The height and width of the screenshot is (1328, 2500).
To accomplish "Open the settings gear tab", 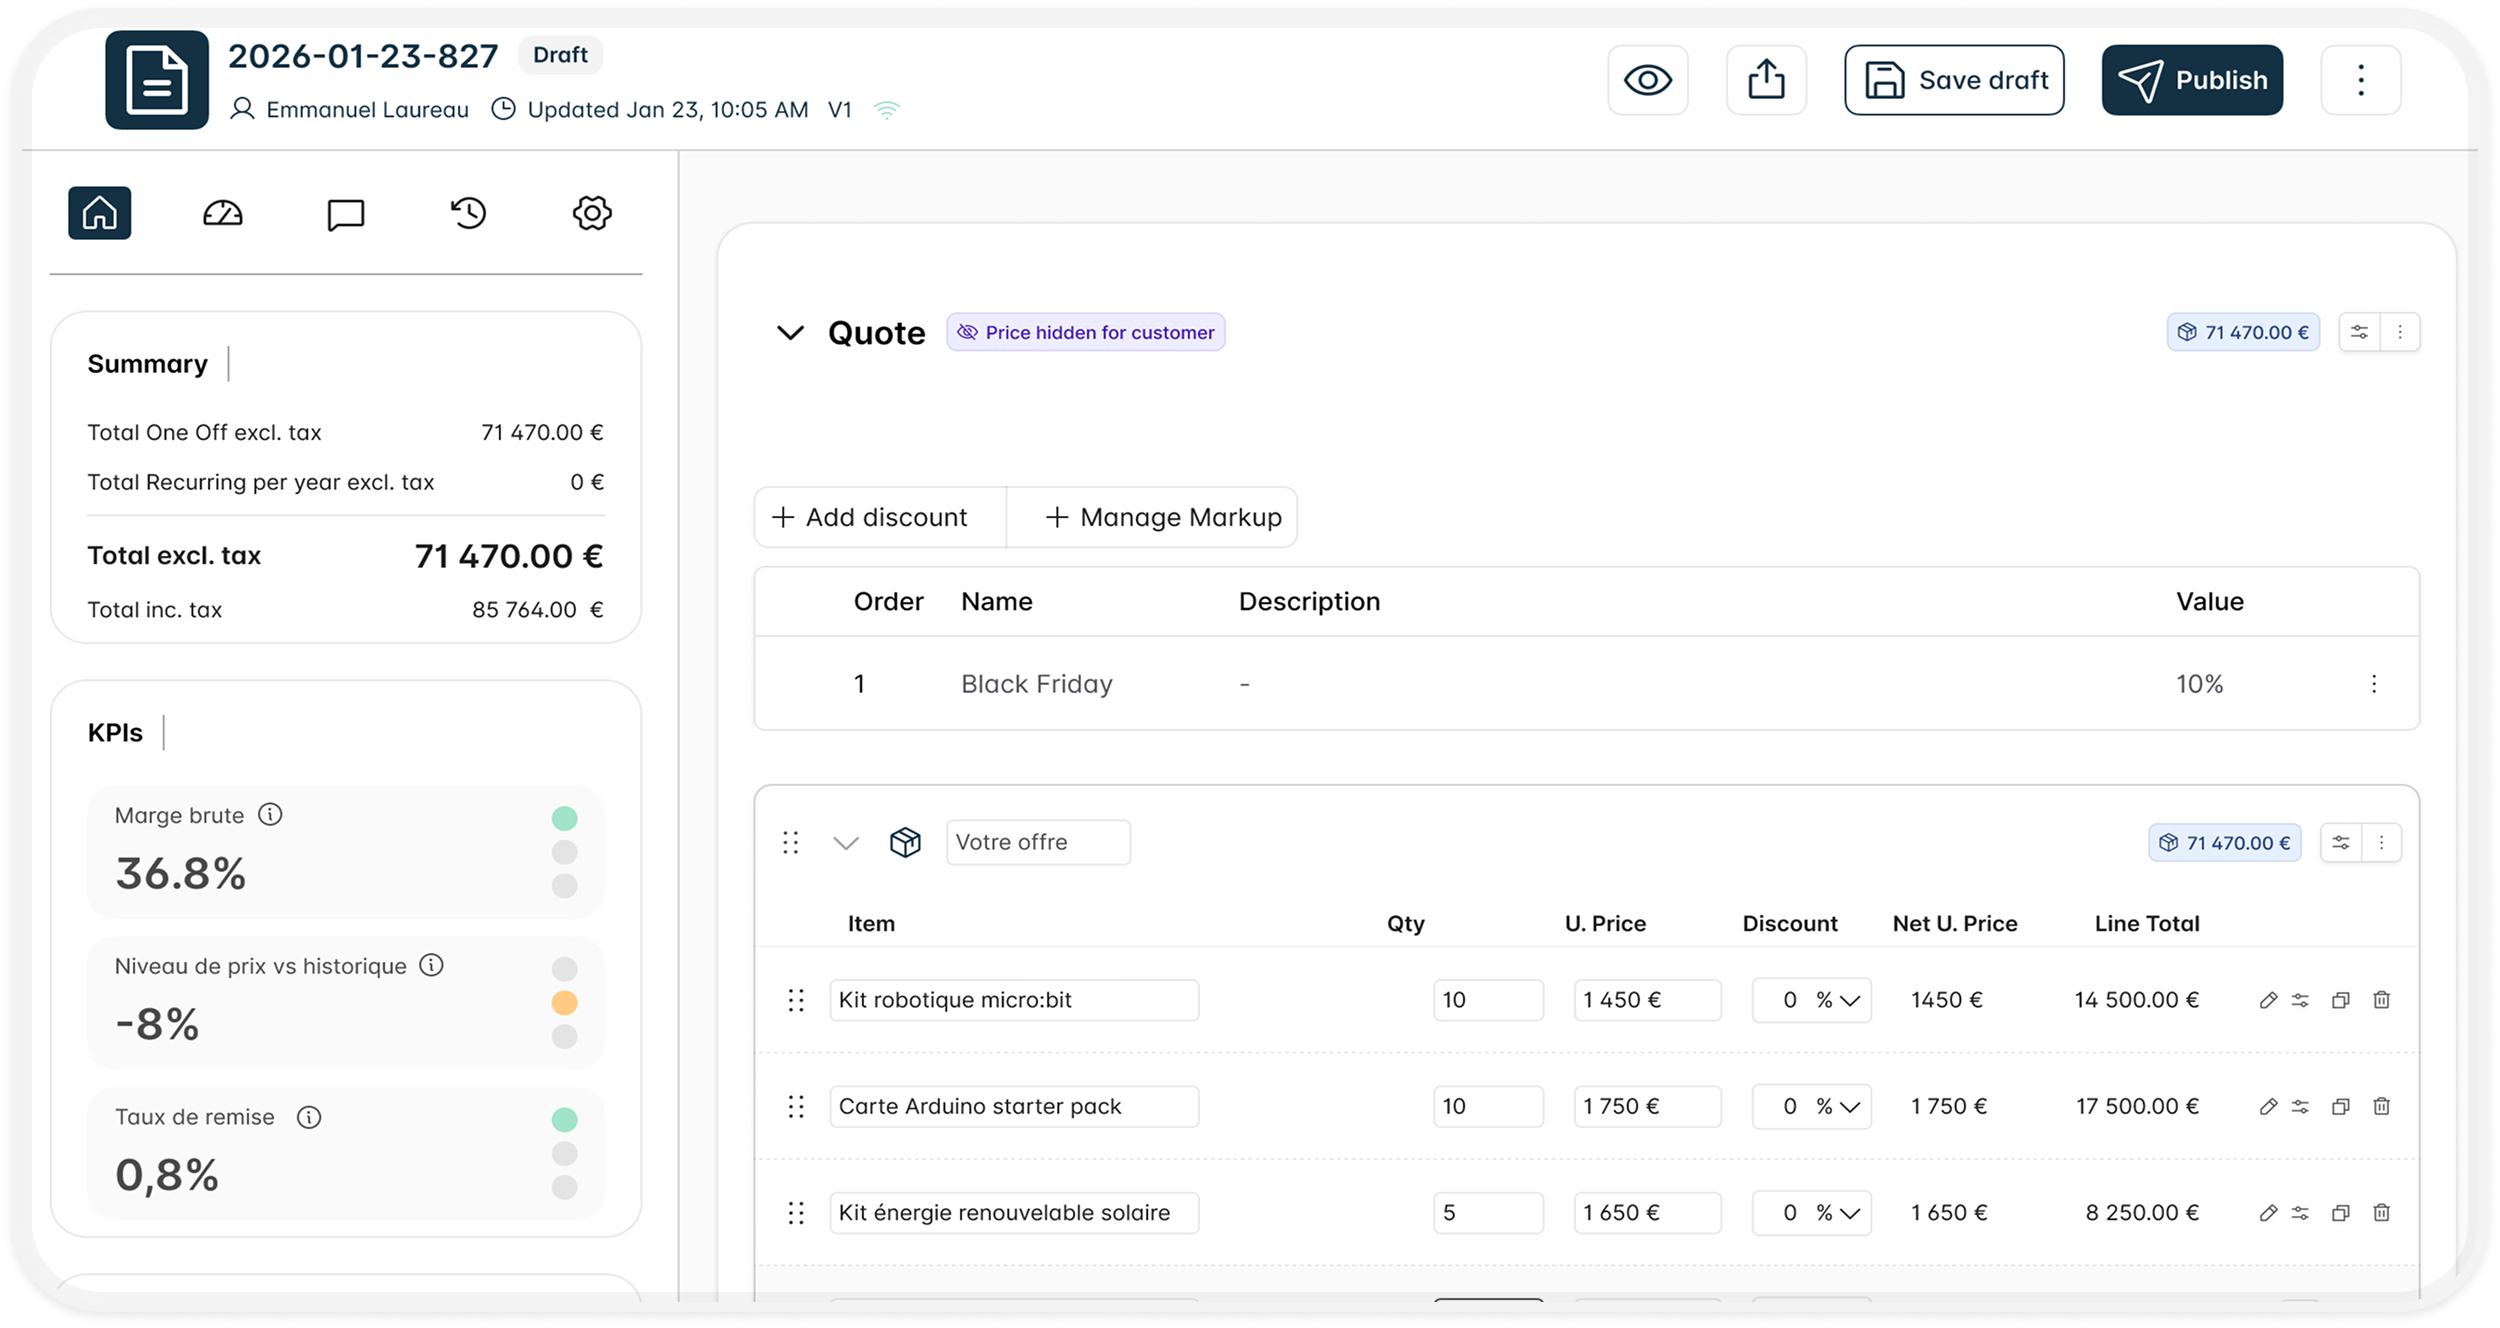I will click(x=592, y=213).
